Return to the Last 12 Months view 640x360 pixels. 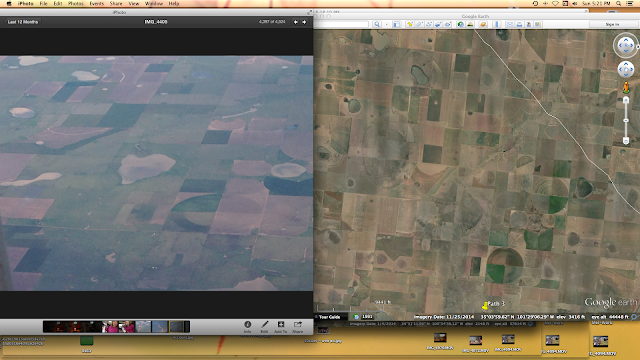coord(22,22)
